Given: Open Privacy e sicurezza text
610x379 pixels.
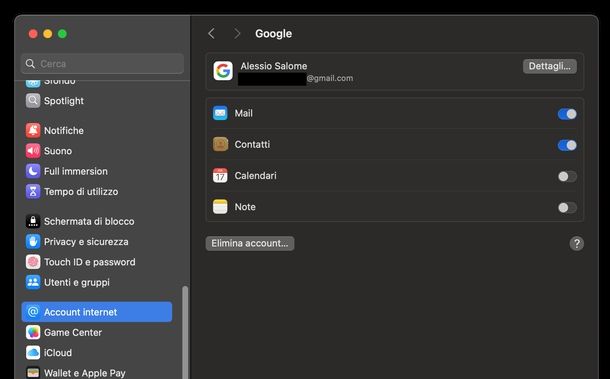Looking at the screenshot, I should tap(86, 242).
